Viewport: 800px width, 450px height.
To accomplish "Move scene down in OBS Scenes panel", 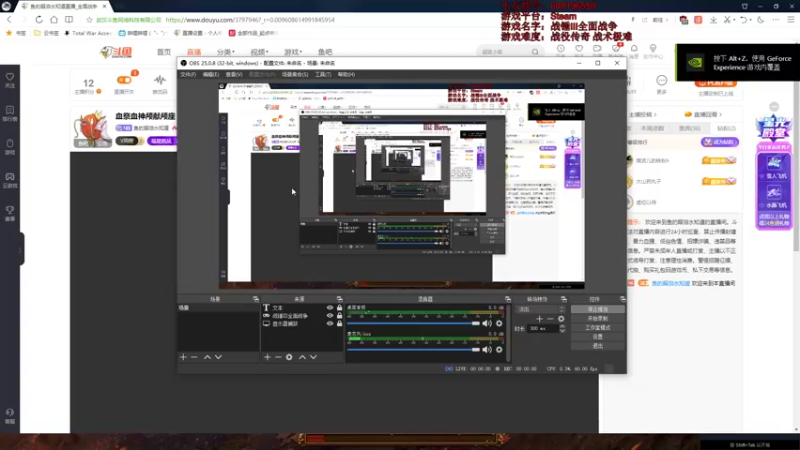I will coord(218,357).
